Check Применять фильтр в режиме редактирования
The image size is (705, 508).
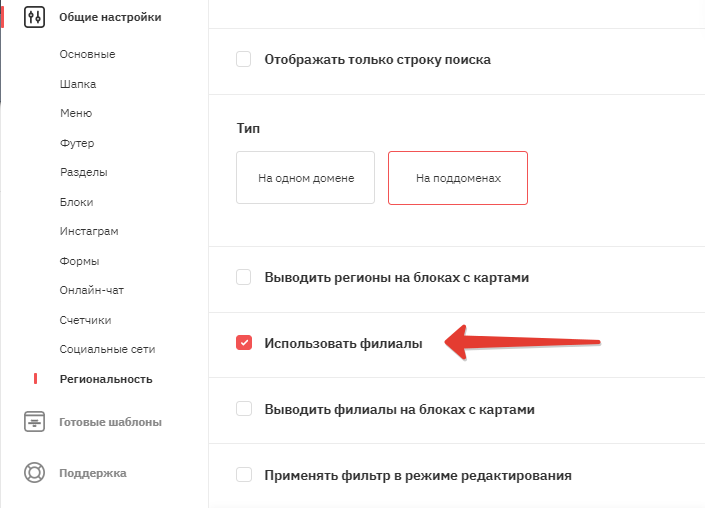coord(244,475)
